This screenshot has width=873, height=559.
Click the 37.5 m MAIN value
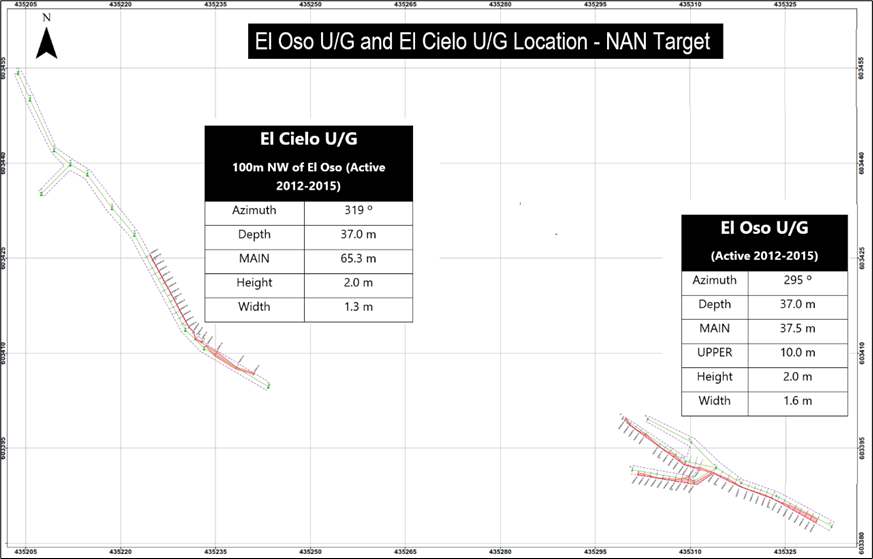point(795,328)
